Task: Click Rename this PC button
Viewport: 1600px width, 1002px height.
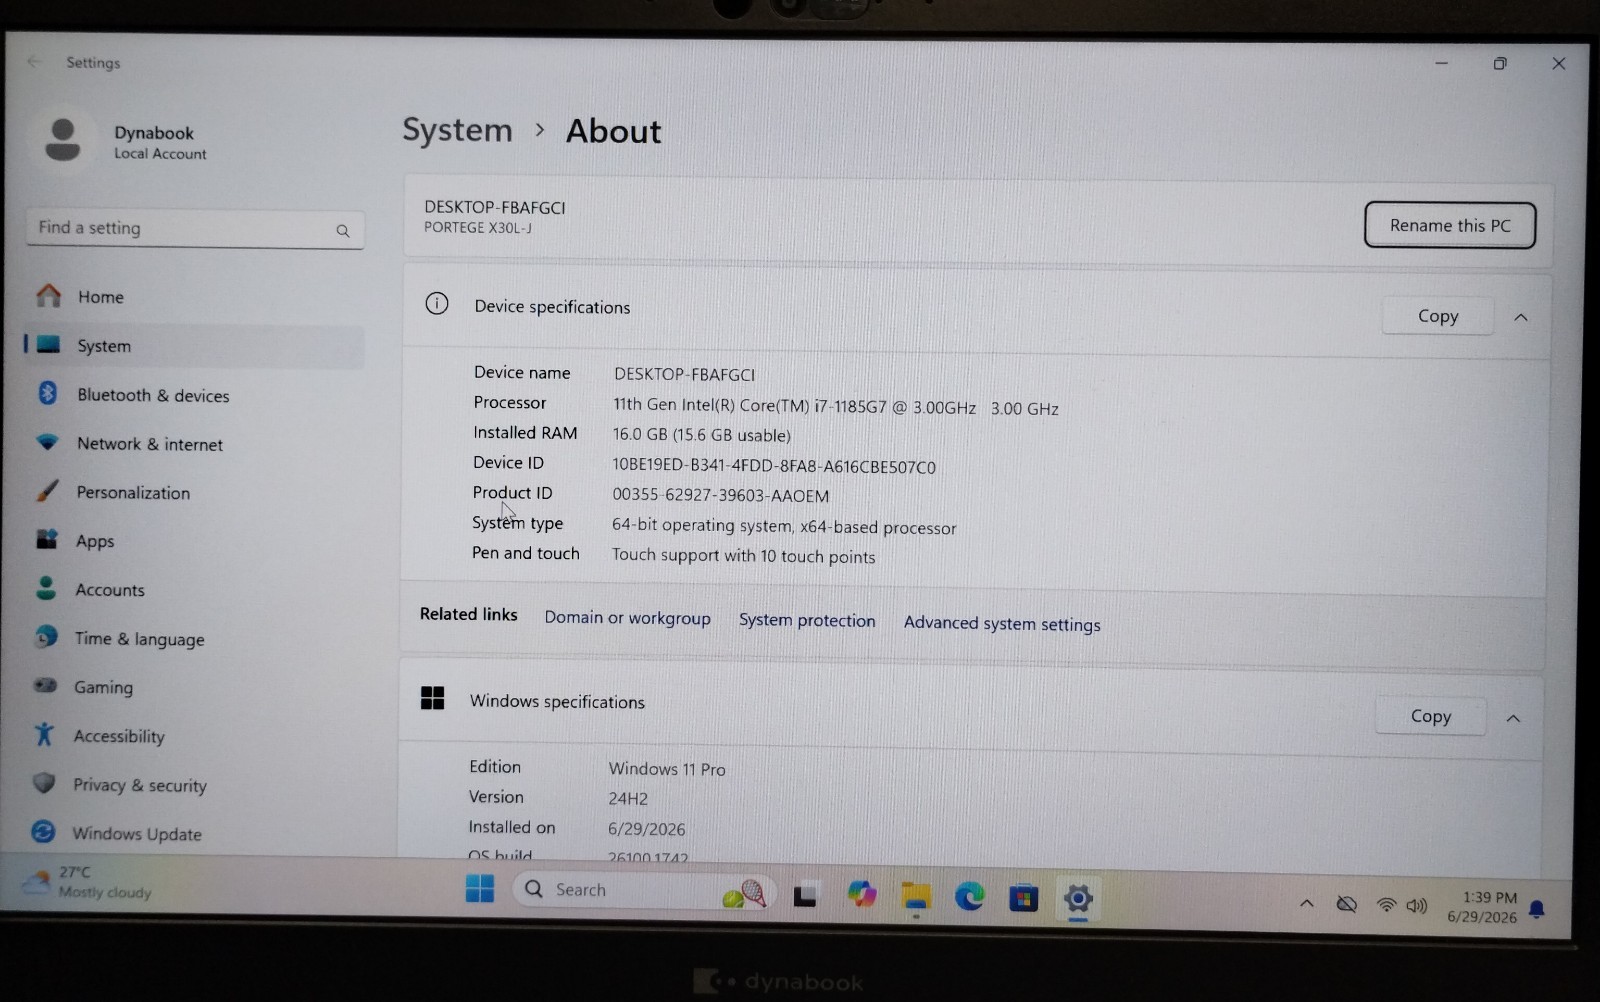Action: click(x=1450, y=225)
